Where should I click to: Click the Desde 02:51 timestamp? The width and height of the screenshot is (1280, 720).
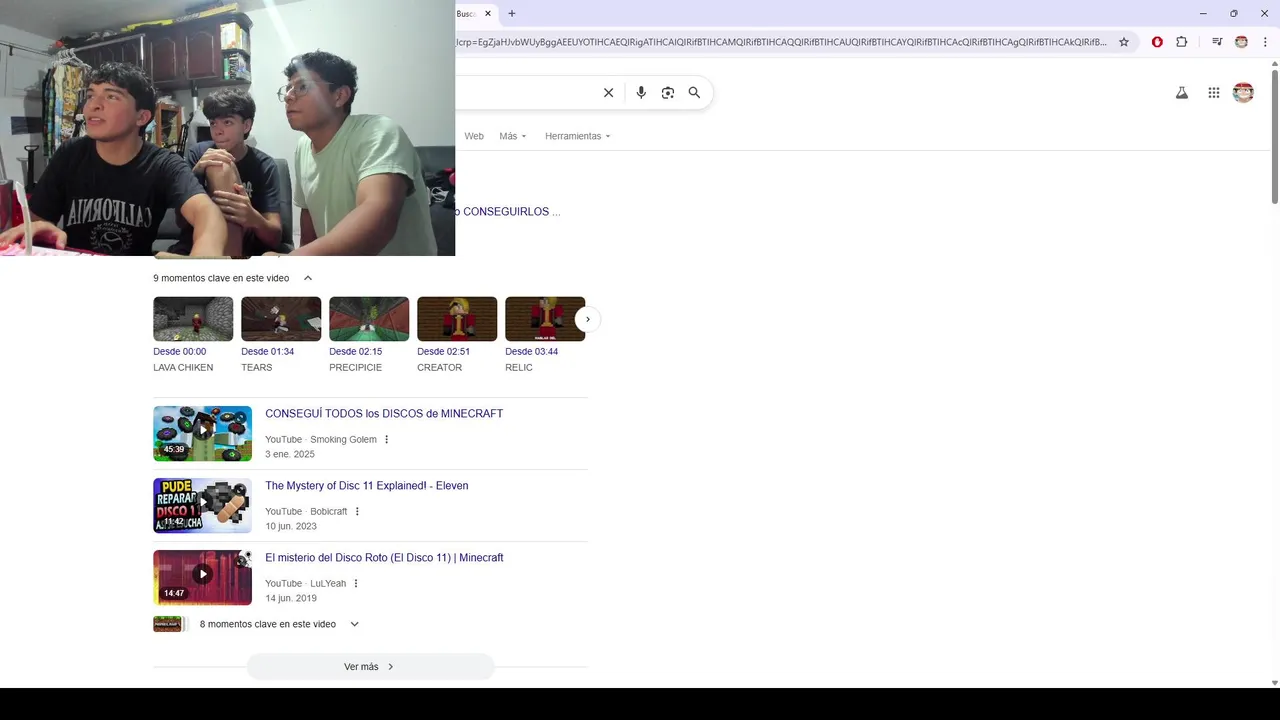click(x=443, y=352)
